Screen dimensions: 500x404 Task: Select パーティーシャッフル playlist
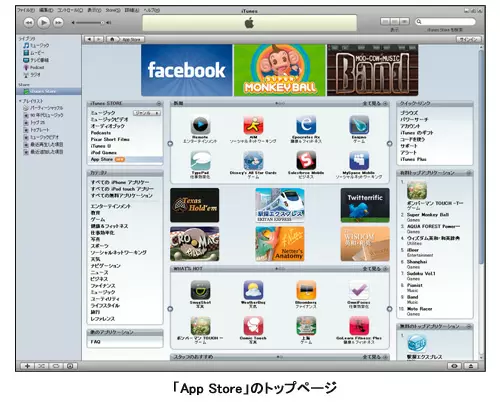click(x=43, y=108)
